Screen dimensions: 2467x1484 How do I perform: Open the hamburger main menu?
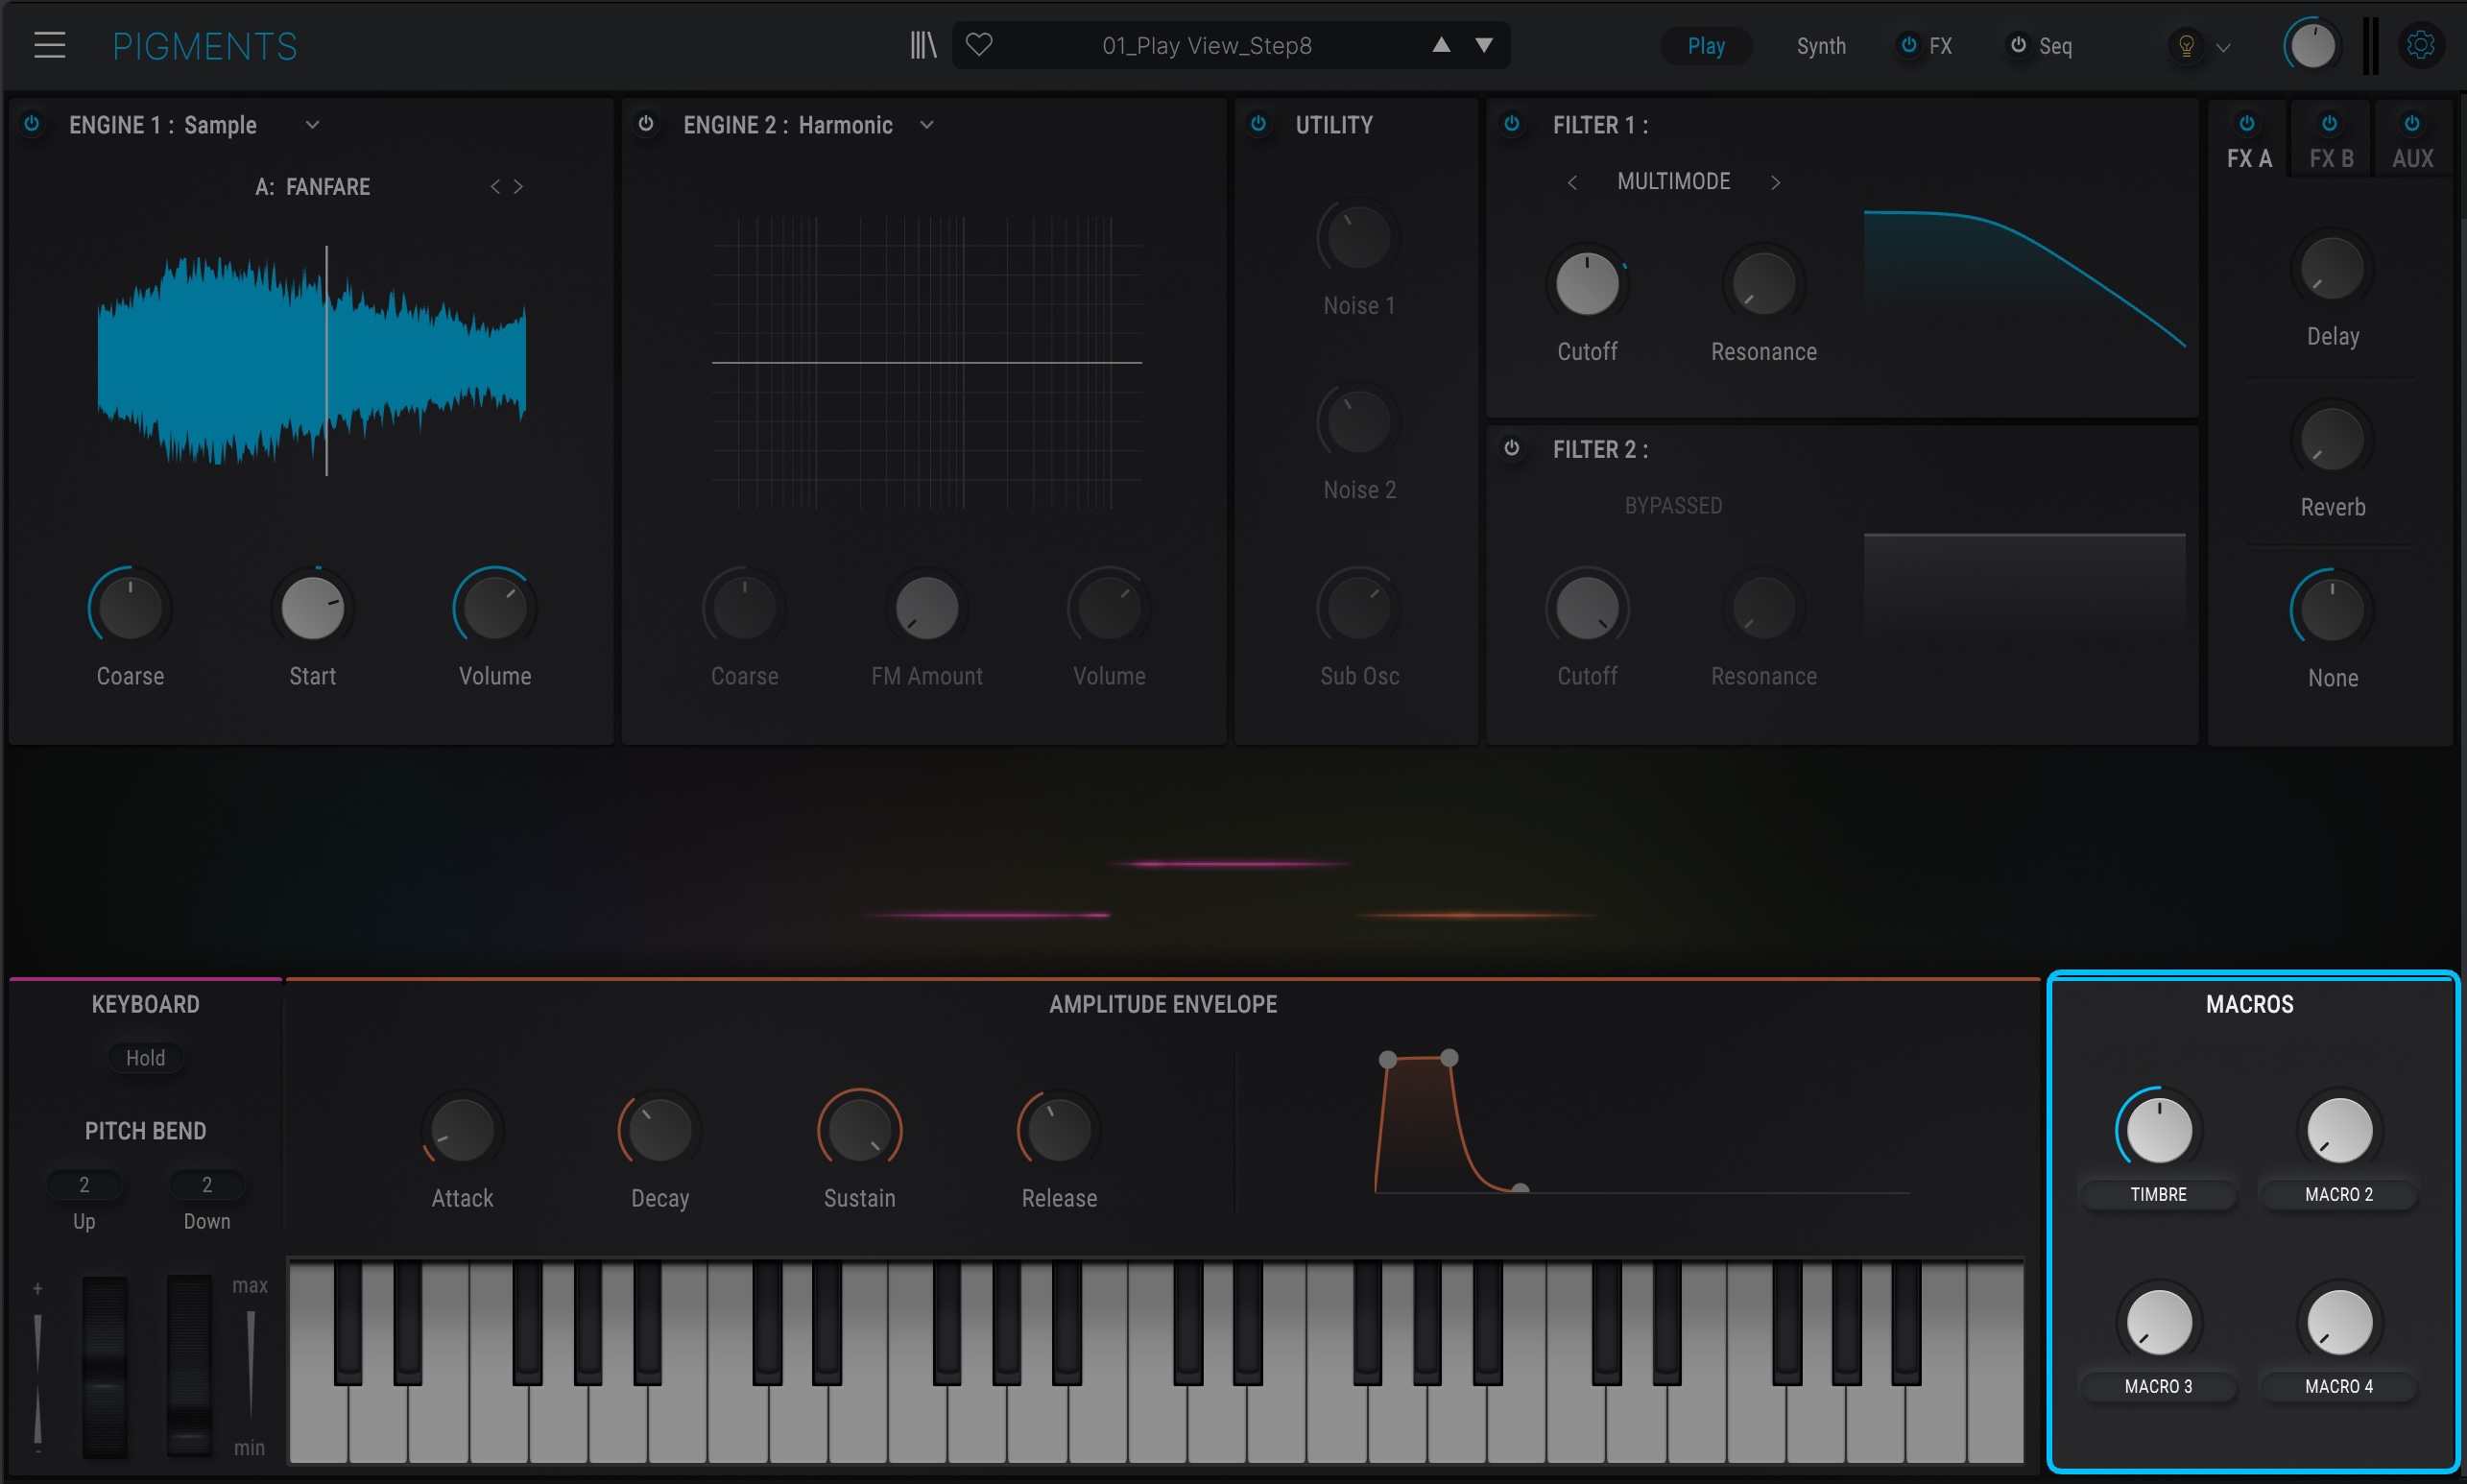click(x=49, y=45)
